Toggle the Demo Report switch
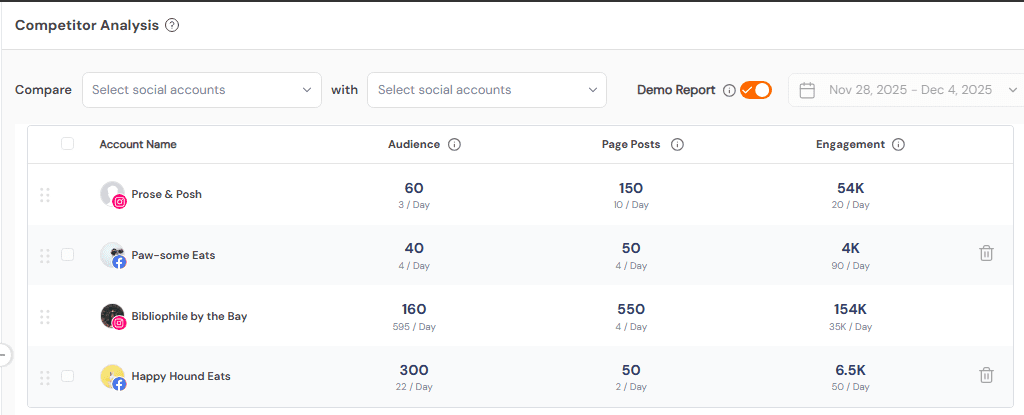The image size is (1024, 415). click(756, 90)
